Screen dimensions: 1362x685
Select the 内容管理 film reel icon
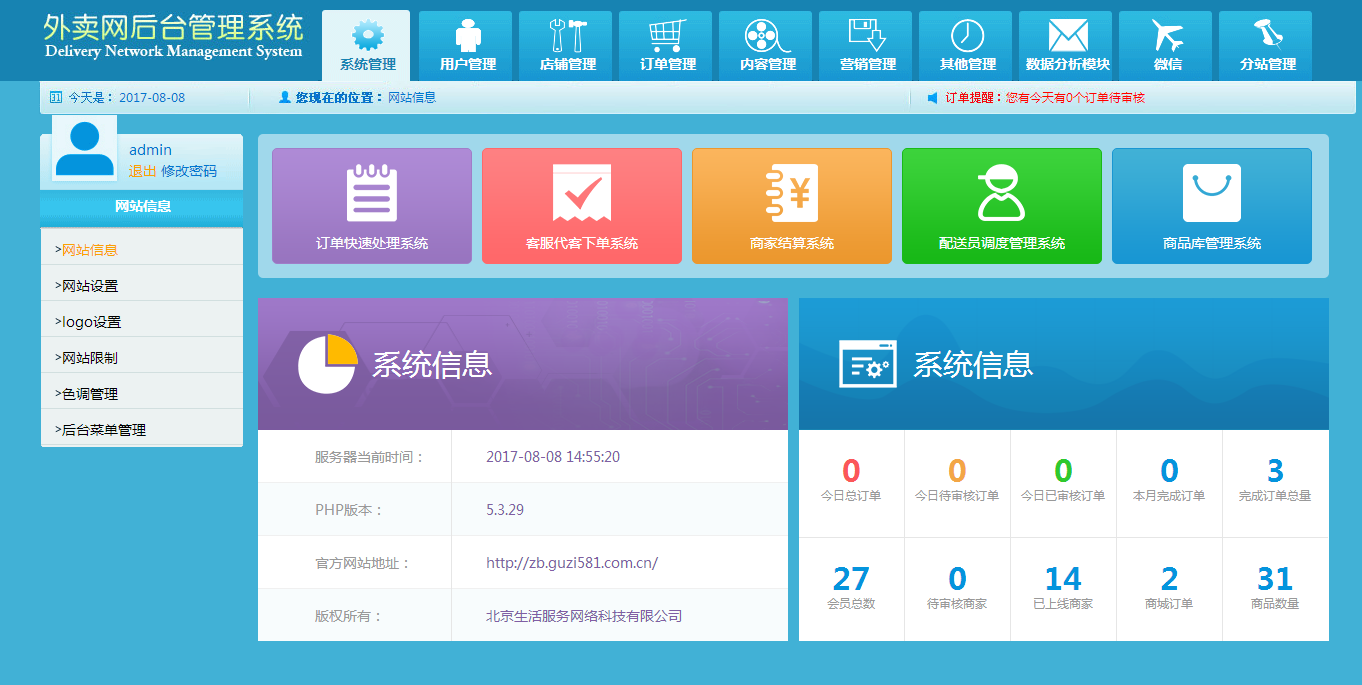pyautogui.click(x=767, y=37)
